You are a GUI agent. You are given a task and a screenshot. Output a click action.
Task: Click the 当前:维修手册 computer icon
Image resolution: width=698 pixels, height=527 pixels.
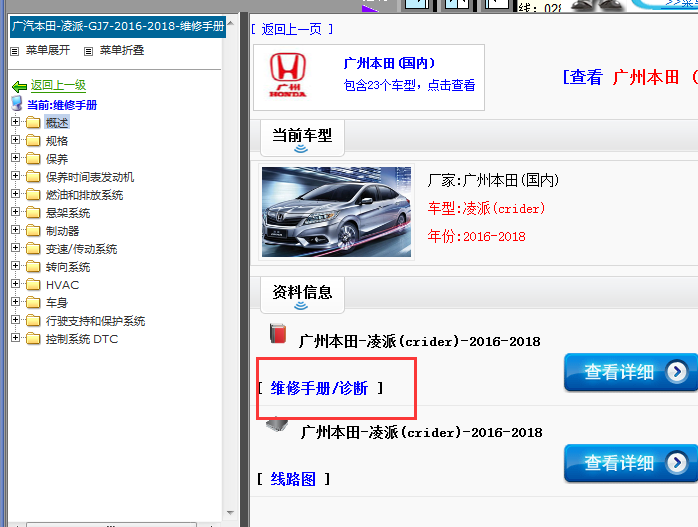click(17, 104)
